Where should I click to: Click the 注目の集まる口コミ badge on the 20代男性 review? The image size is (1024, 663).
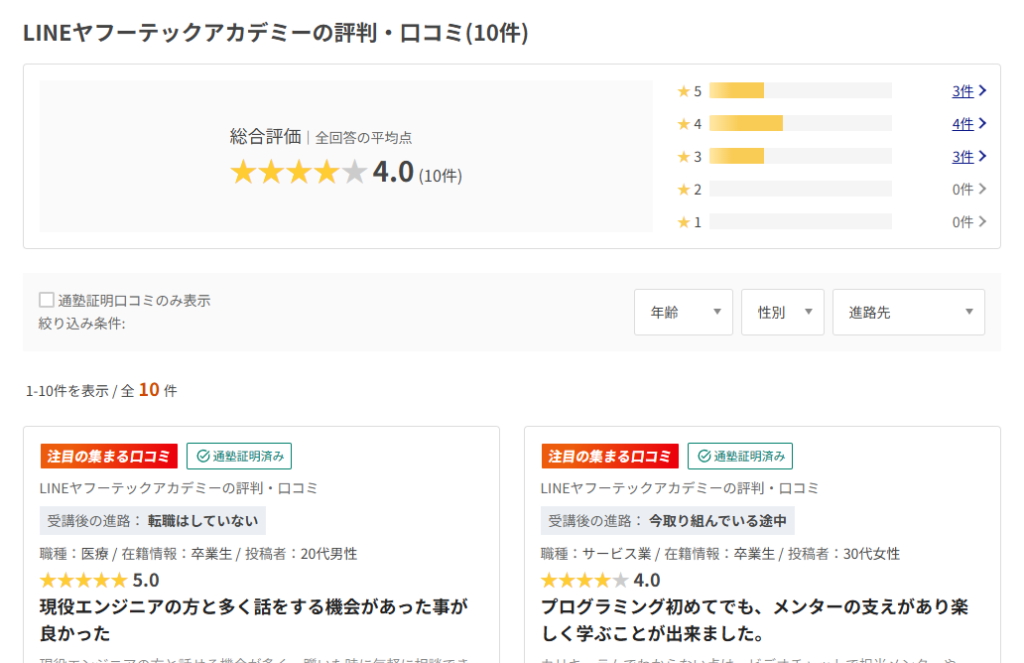coord(108,456)
